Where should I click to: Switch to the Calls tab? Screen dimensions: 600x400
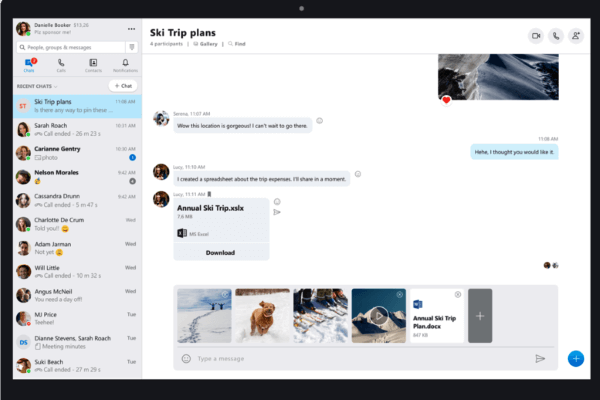(x=61, y=65)
